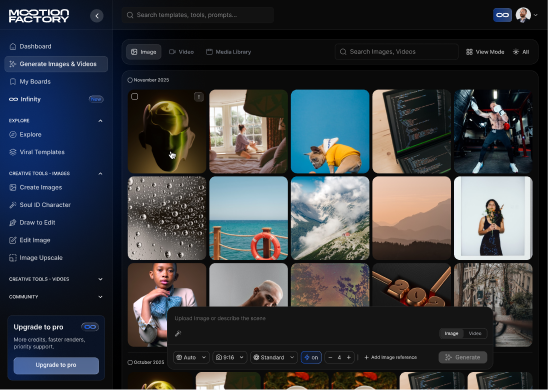
Task: Select Image mode in prompt toggle
Action: click(x=451, y=333)
